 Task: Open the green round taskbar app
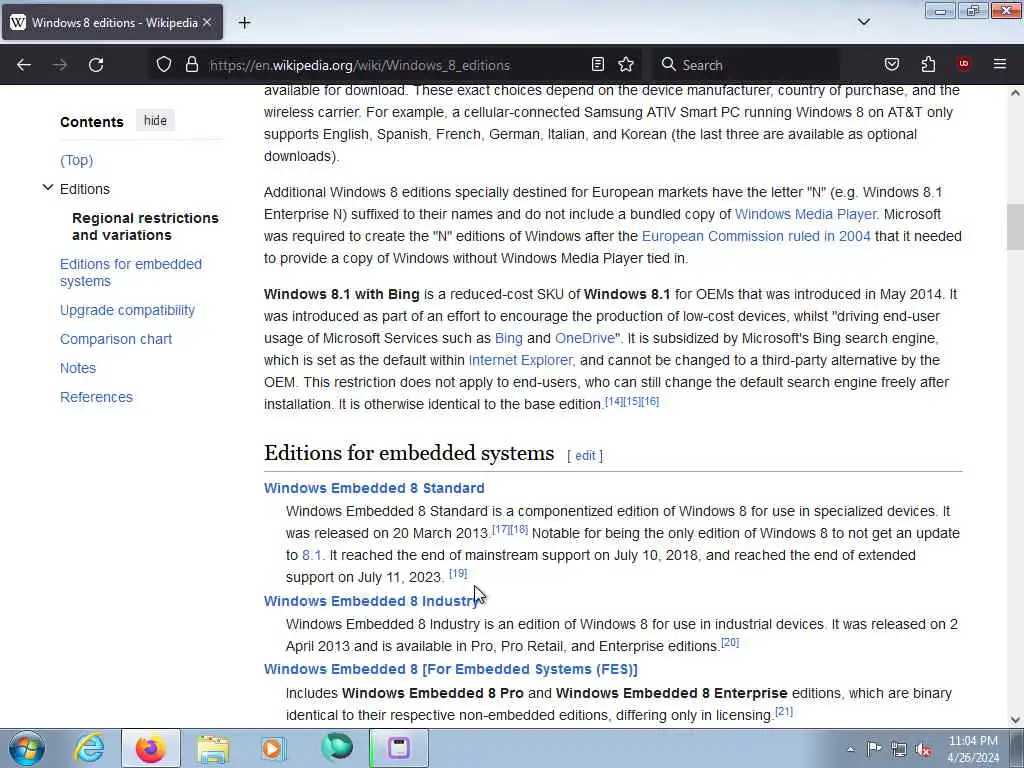tap(337, 748)
